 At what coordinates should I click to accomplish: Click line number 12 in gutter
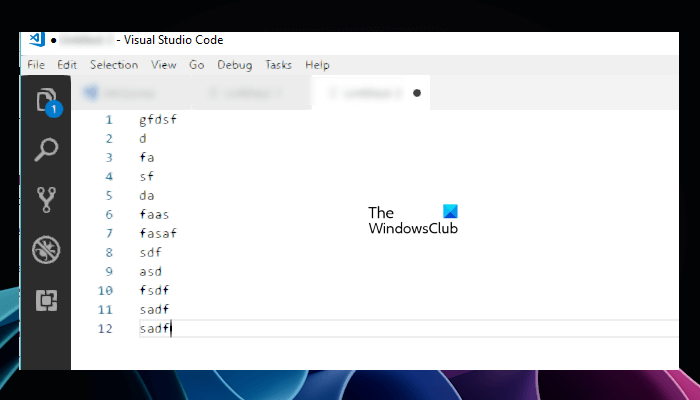coord(105,329)
